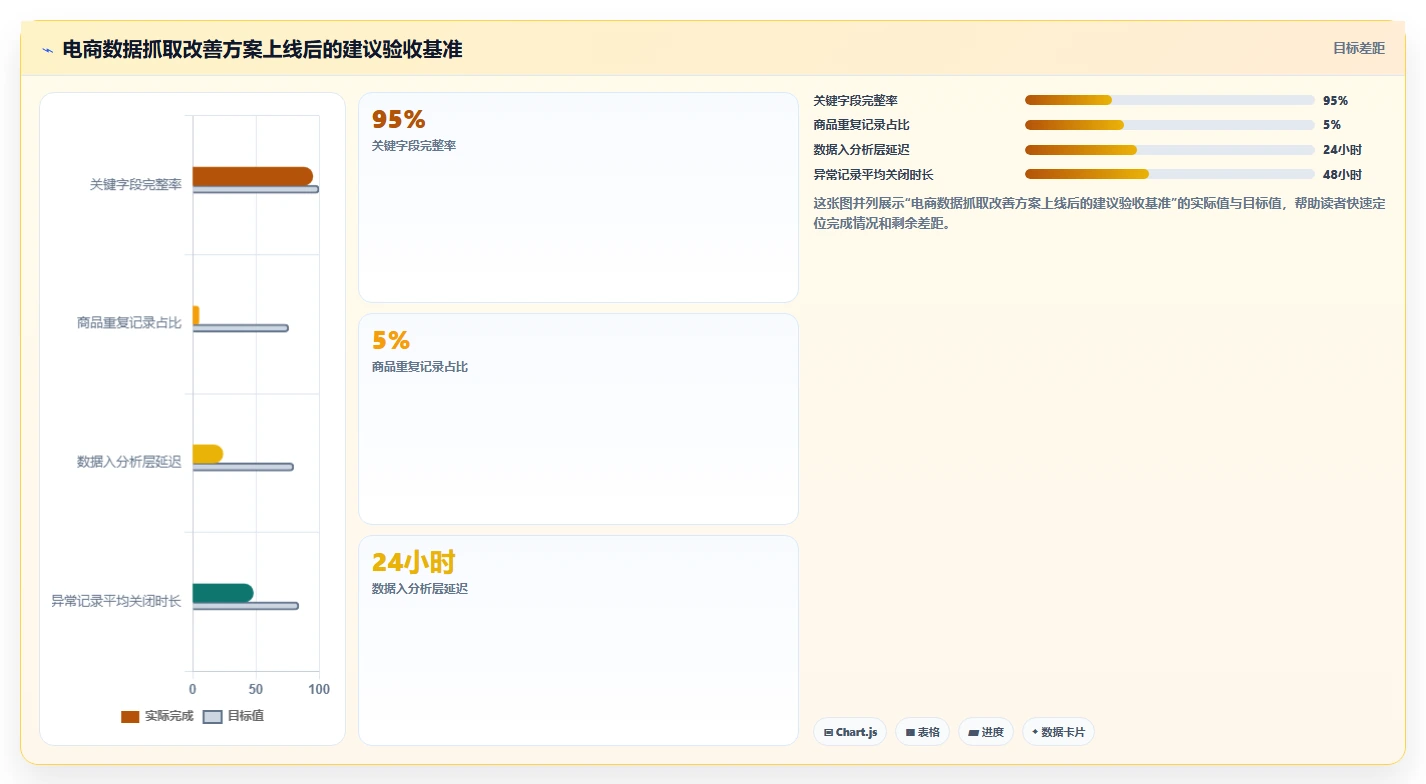
Task: Click 异常记录平均关闭时长 label in progress list
Action: pos(874,174)
